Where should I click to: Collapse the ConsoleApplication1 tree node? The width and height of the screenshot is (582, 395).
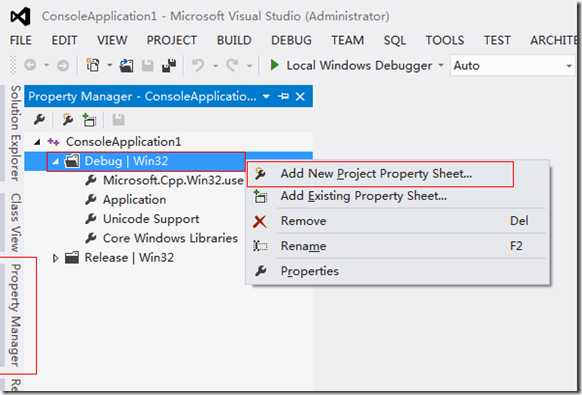click(x=37, y=142)
